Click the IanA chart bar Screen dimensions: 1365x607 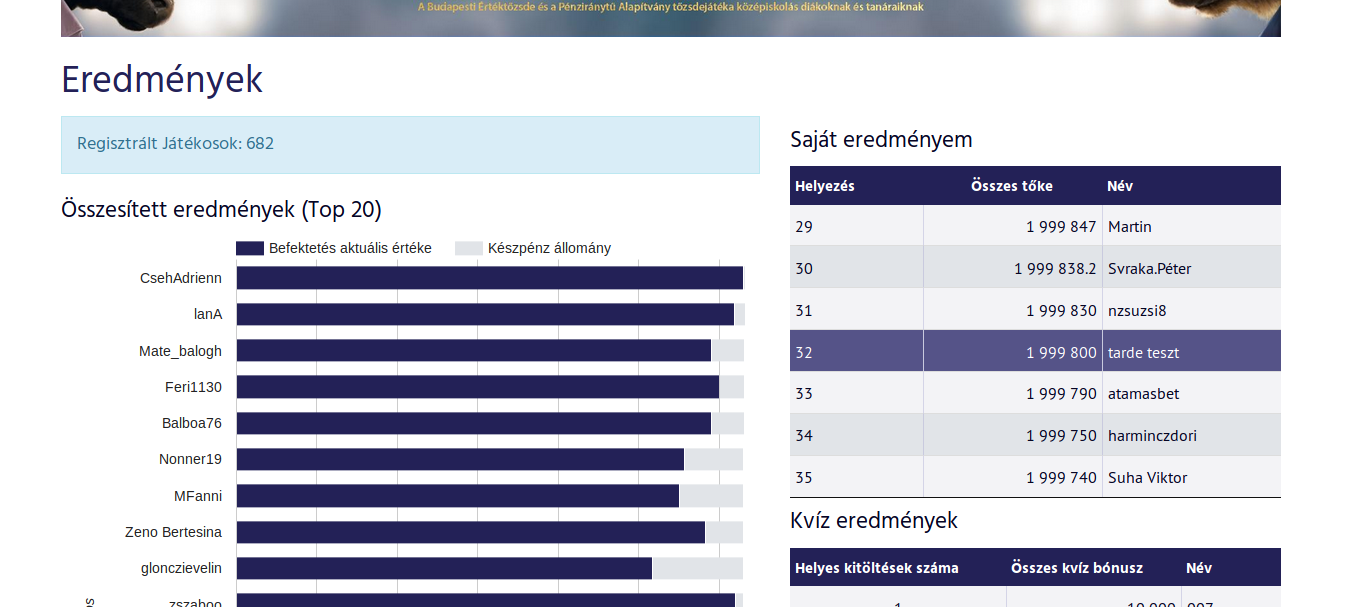(485, 314)
